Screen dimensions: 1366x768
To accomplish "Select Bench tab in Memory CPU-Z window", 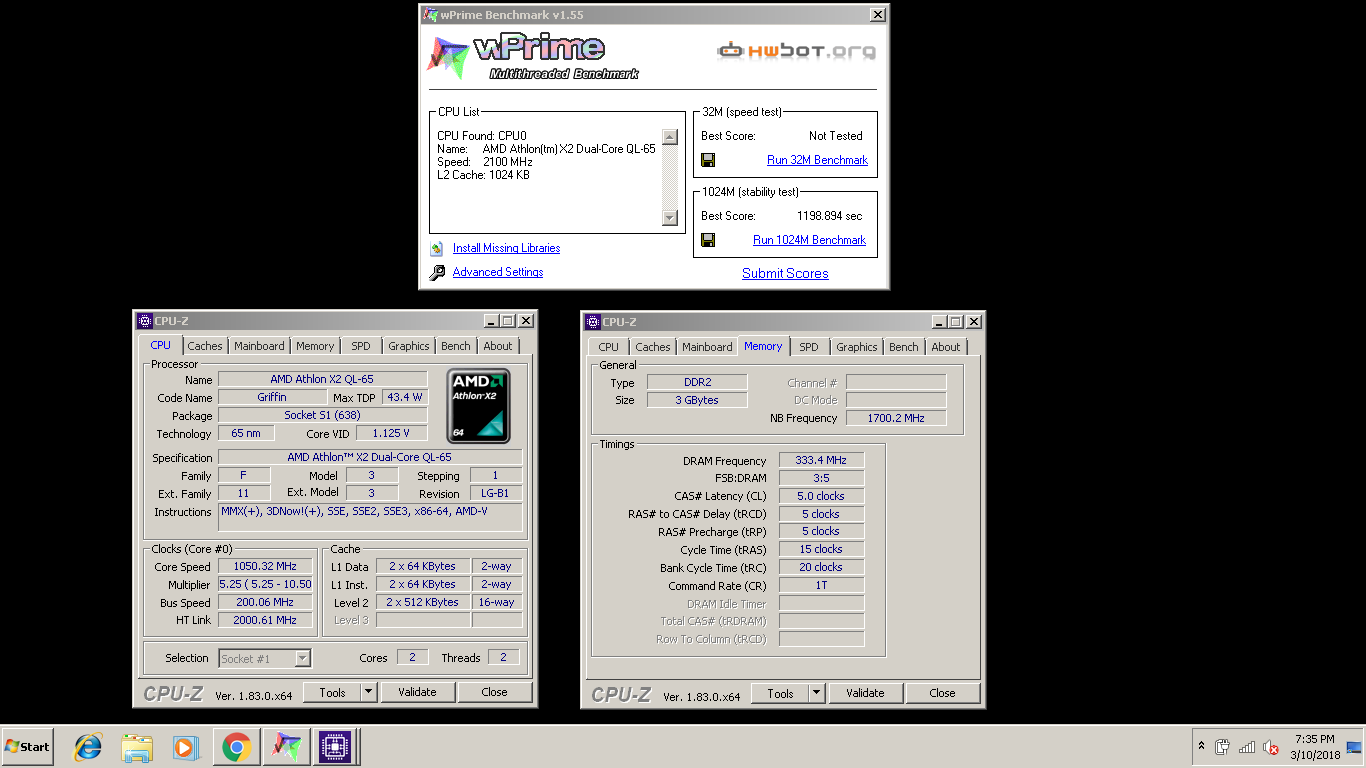I will [904, 347].
